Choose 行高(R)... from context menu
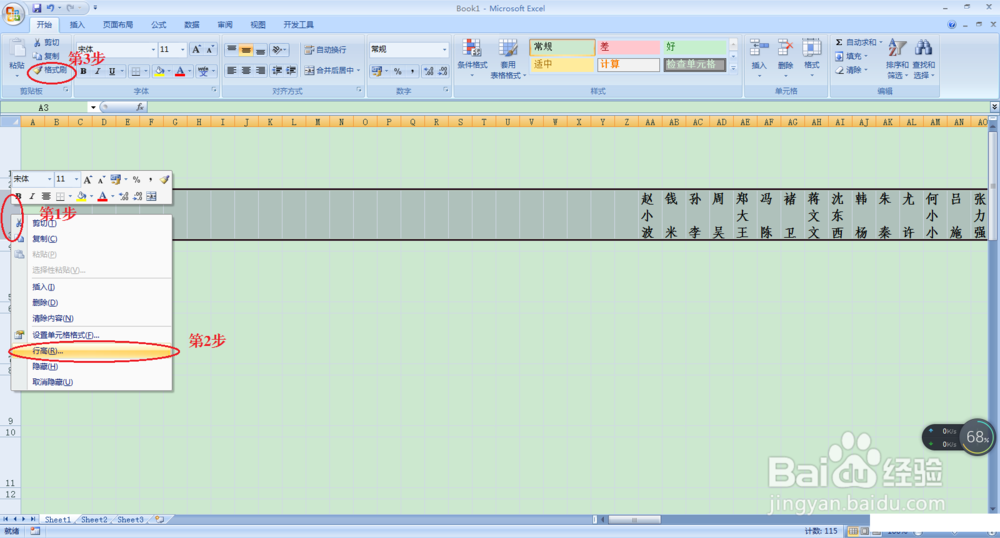 point(92,351)
